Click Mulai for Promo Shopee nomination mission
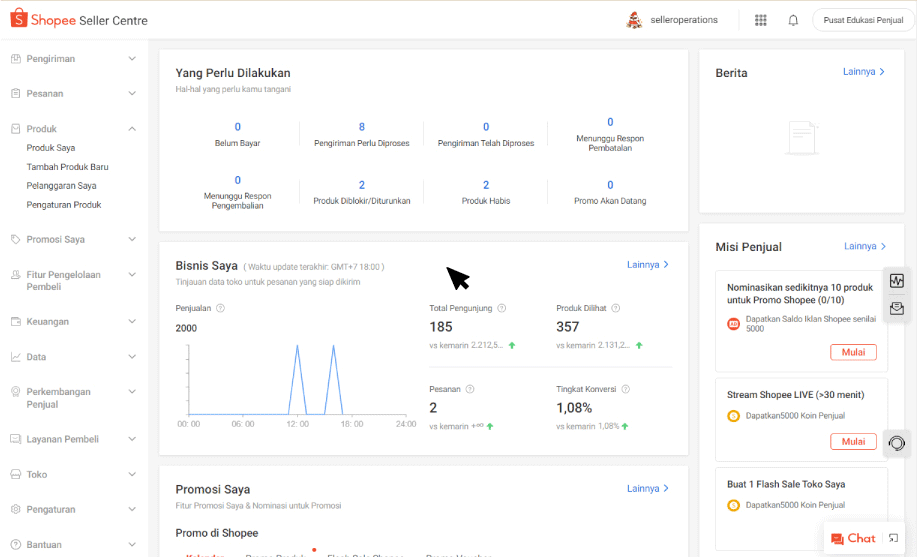This screenshot has width=917, height=557. tap(853, 352)
